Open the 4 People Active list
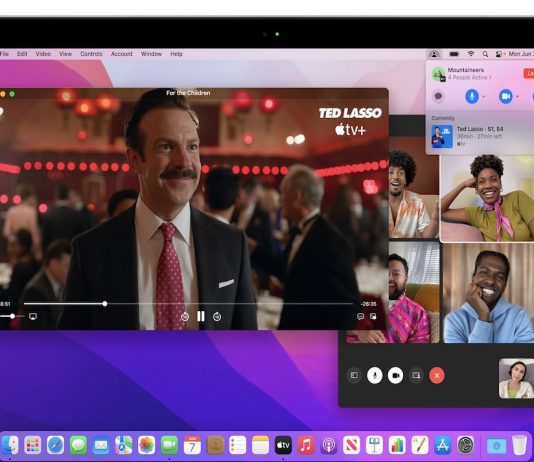Viewport: 534px width, 462px height. (470, 78)
